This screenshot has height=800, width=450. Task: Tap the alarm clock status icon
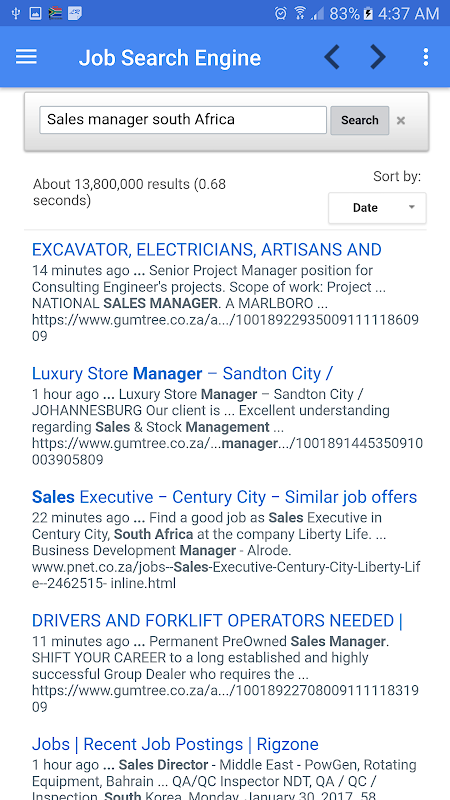pyautogui.click(x=281, y=13)
